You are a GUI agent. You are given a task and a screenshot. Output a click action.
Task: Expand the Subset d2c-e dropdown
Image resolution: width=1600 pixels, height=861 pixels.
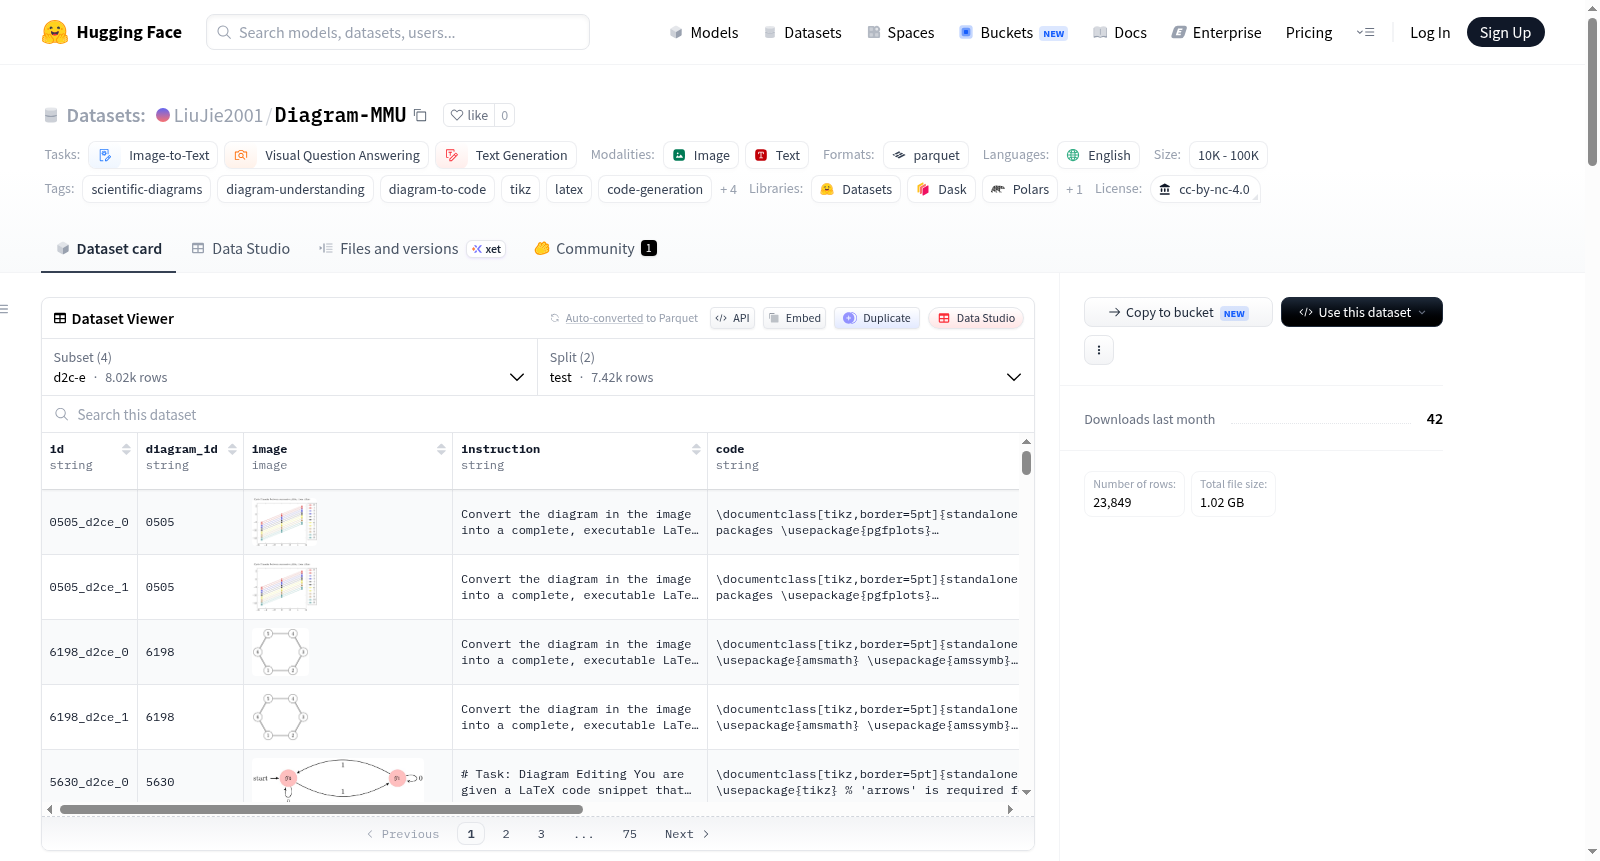coord(289,367)
